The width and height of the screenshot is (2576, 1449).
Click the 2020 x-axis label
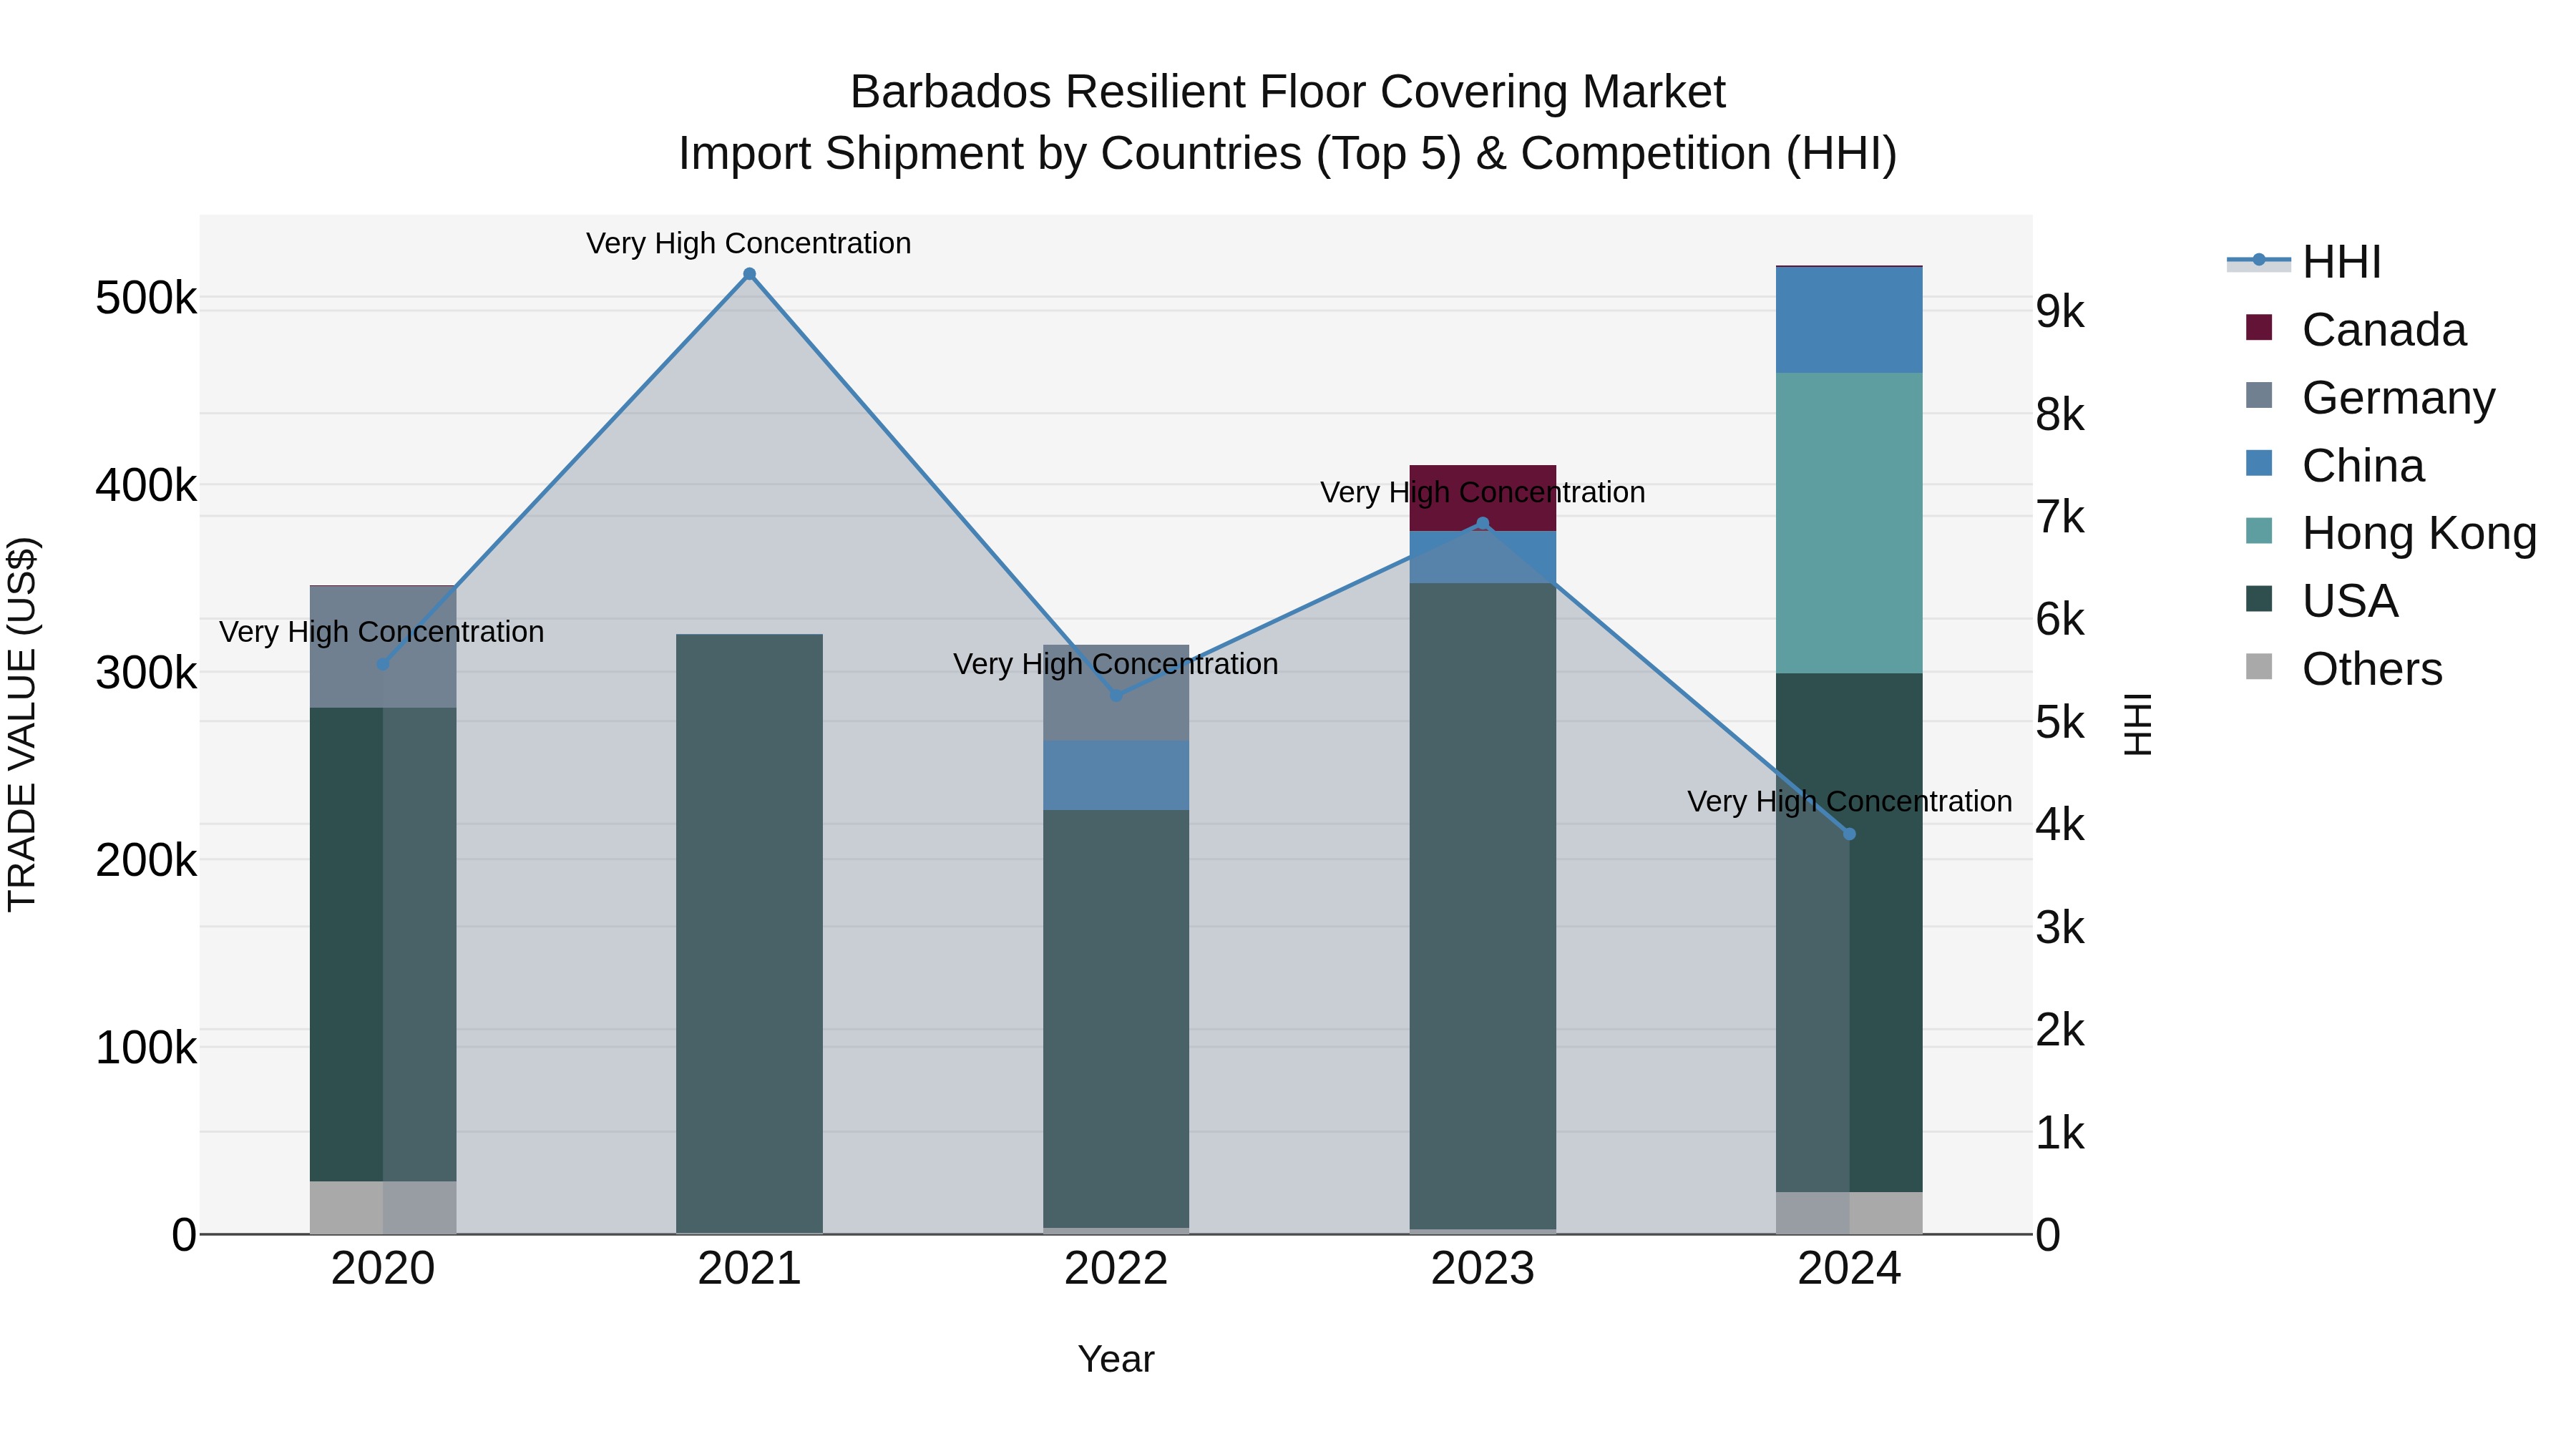click(x=383, y=1269)
